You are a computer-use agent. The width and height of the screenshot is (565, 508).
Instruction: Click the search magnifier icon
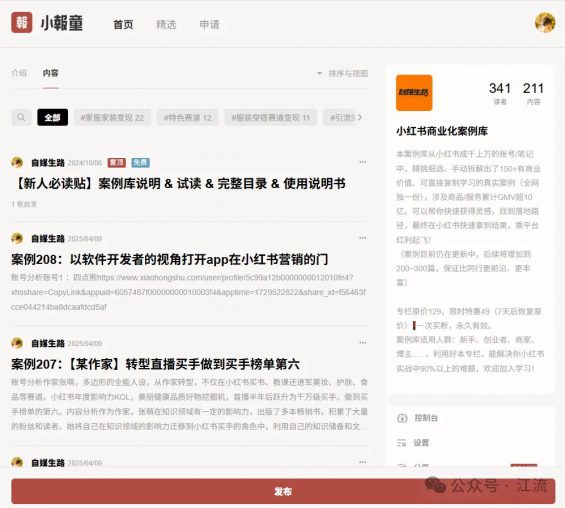[x=21, y=117]
